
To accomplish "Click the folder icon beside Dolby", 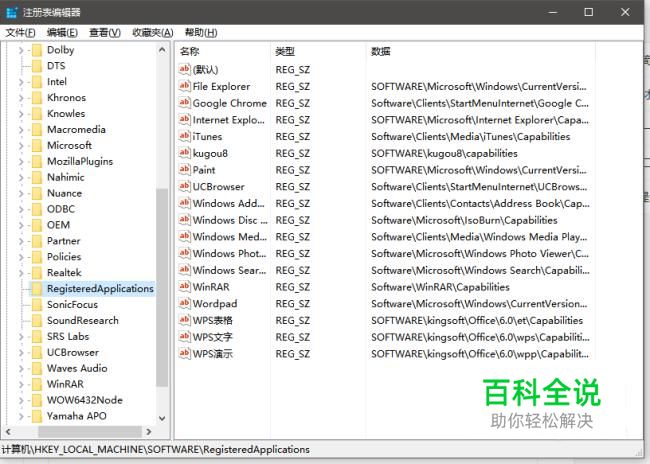I will coord(37,50).
